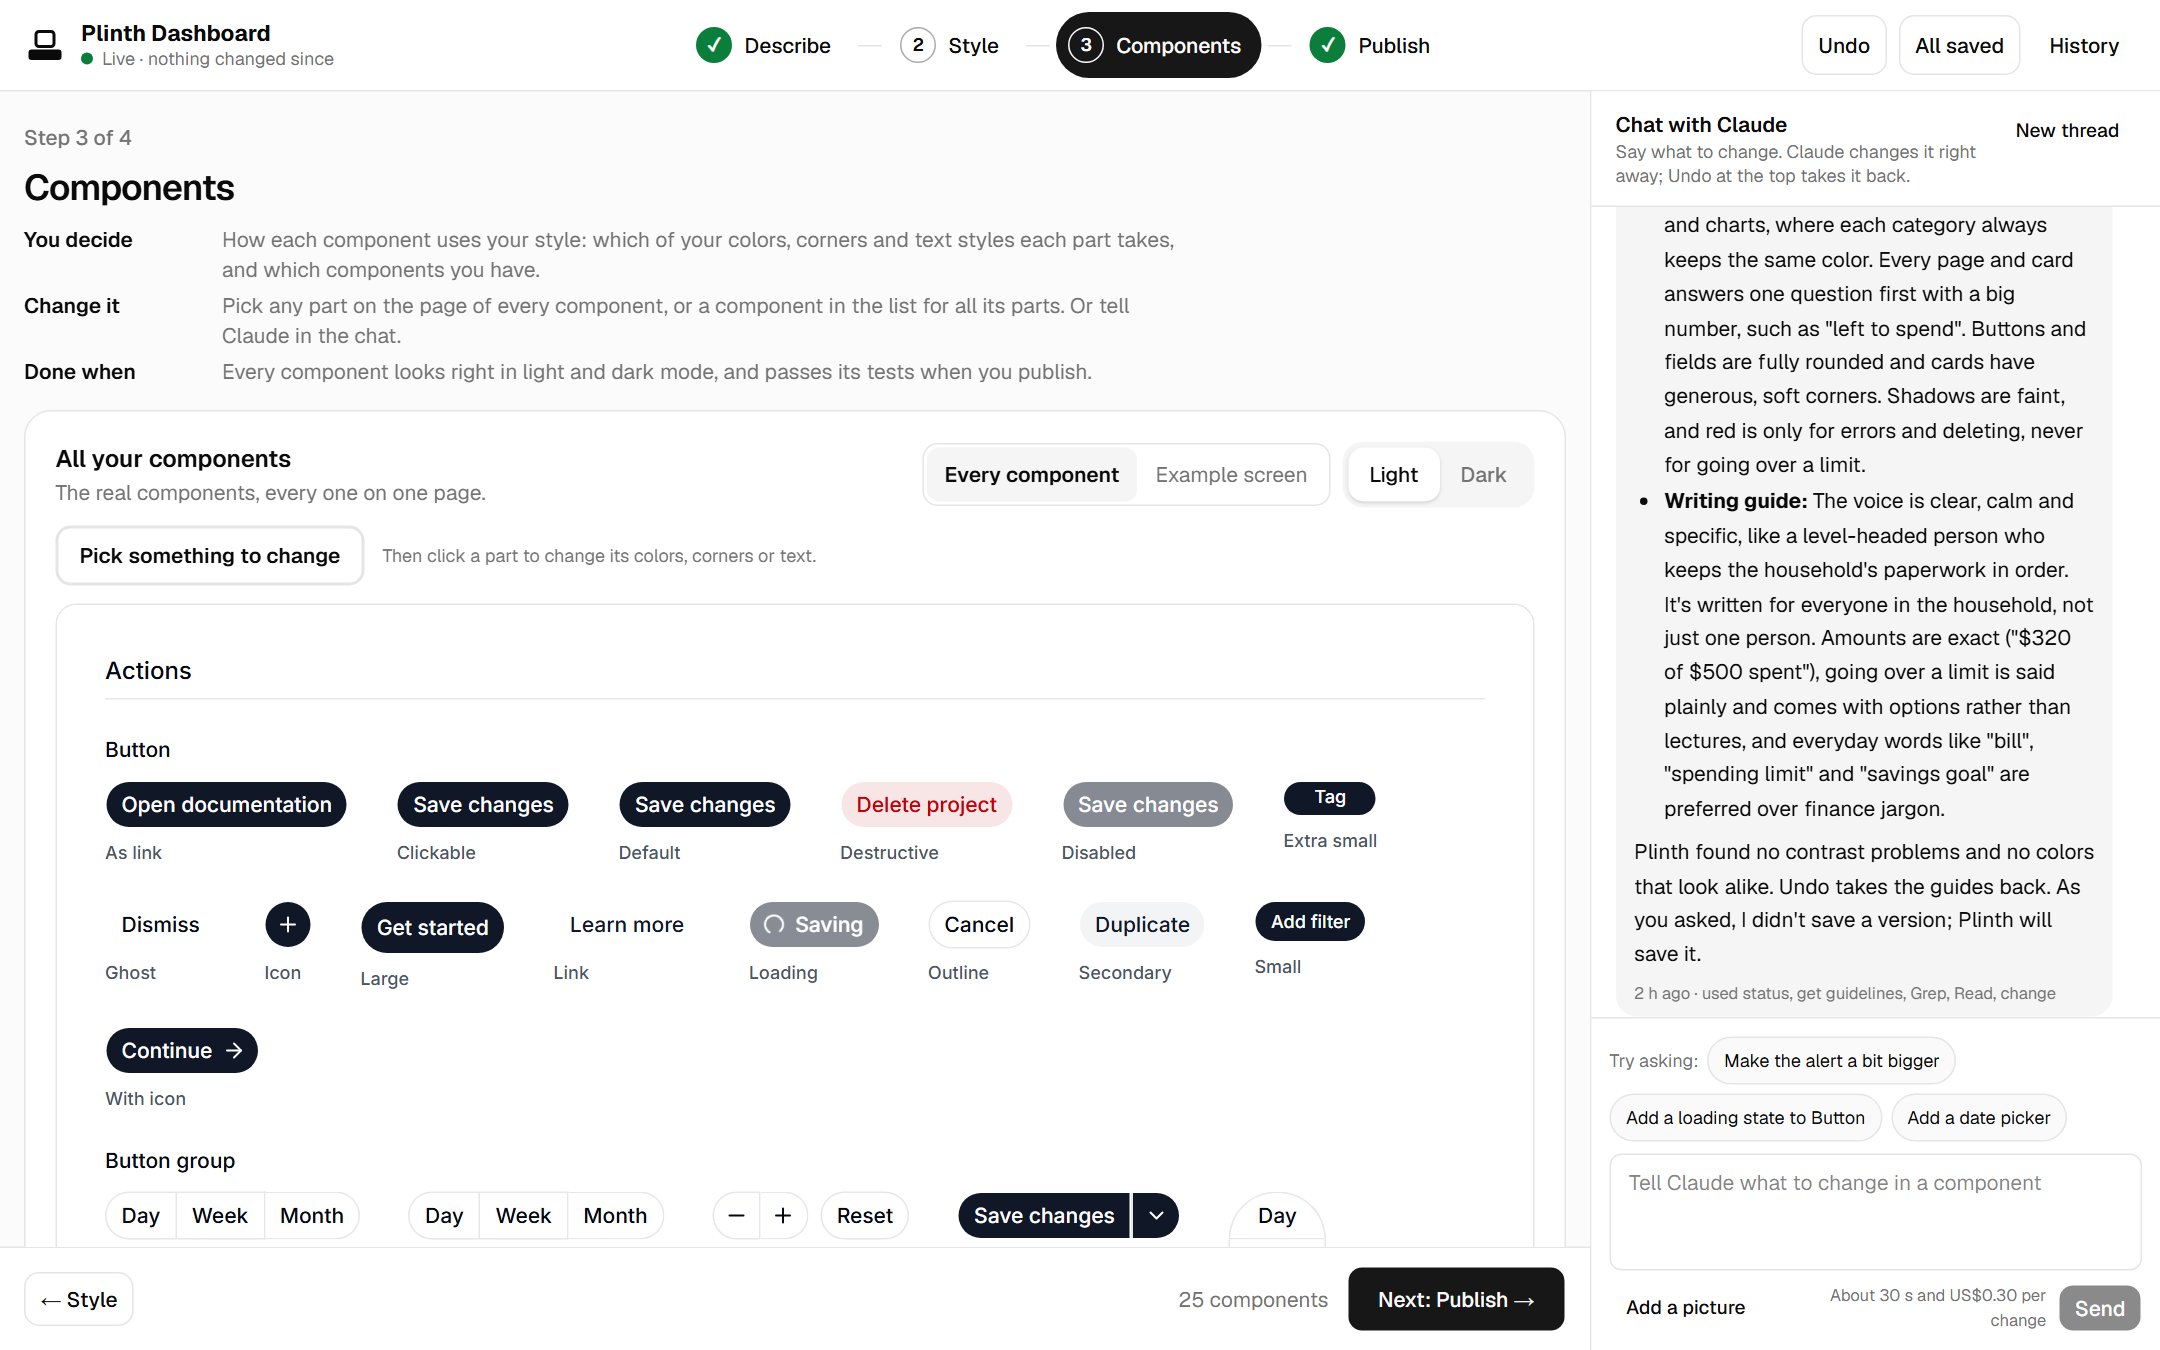
Task: Select the Example screen view
Action: (1231, 474)
